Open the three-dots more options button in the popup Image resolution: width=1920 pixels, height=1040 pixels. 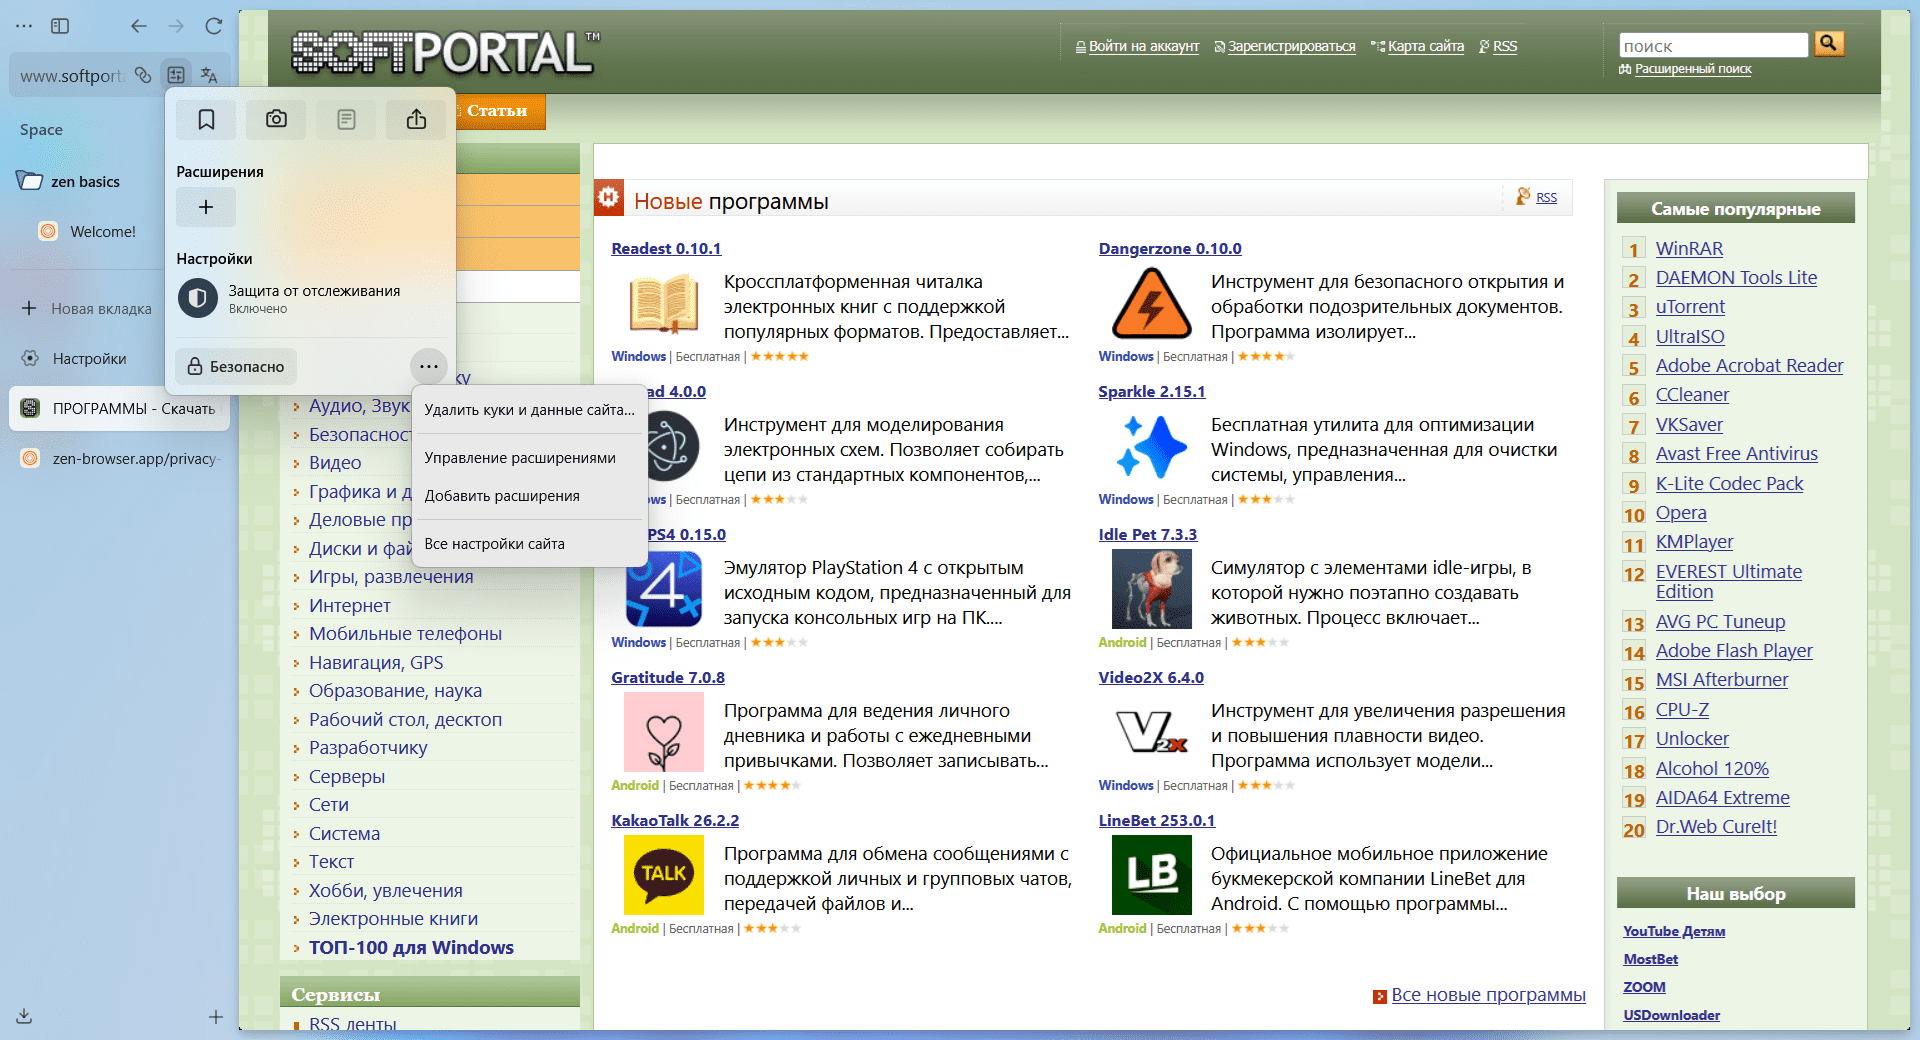[429, 366]
